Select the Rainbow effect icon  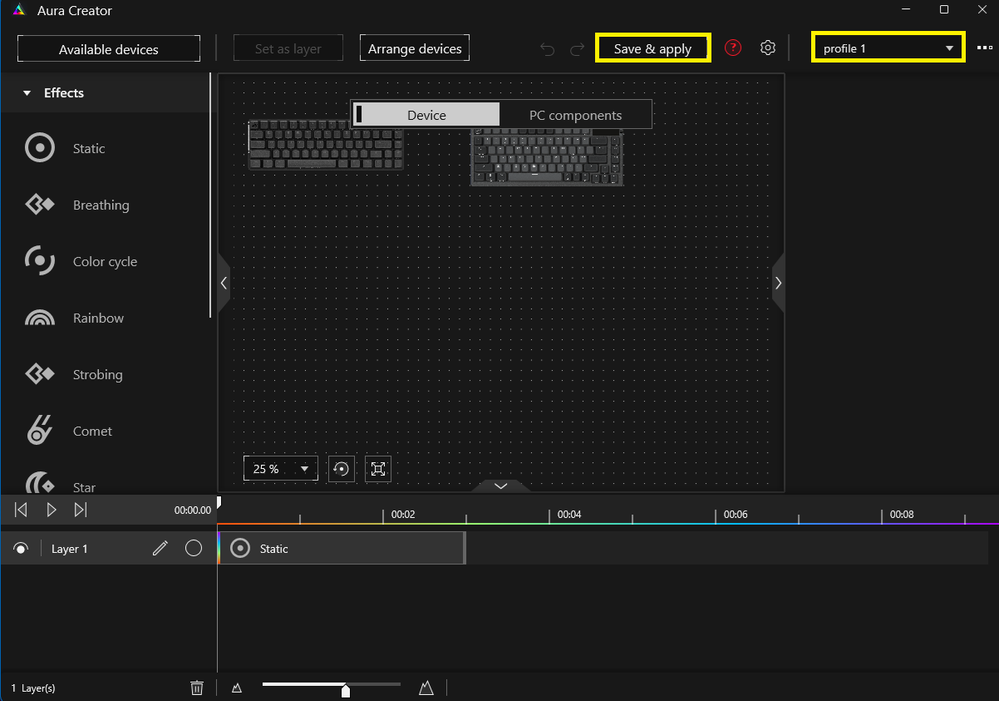tap(40, 317)
